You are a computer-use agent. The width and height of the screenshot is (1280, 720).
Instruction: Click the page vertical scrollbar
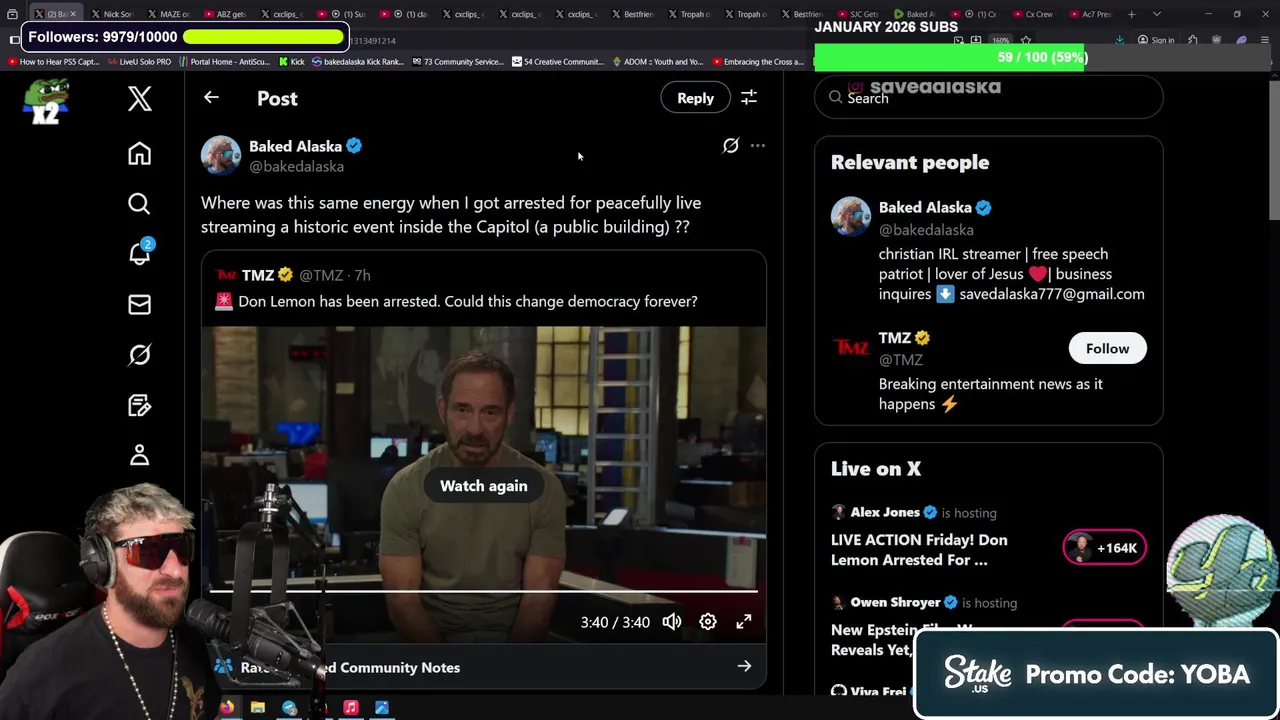1274,150
